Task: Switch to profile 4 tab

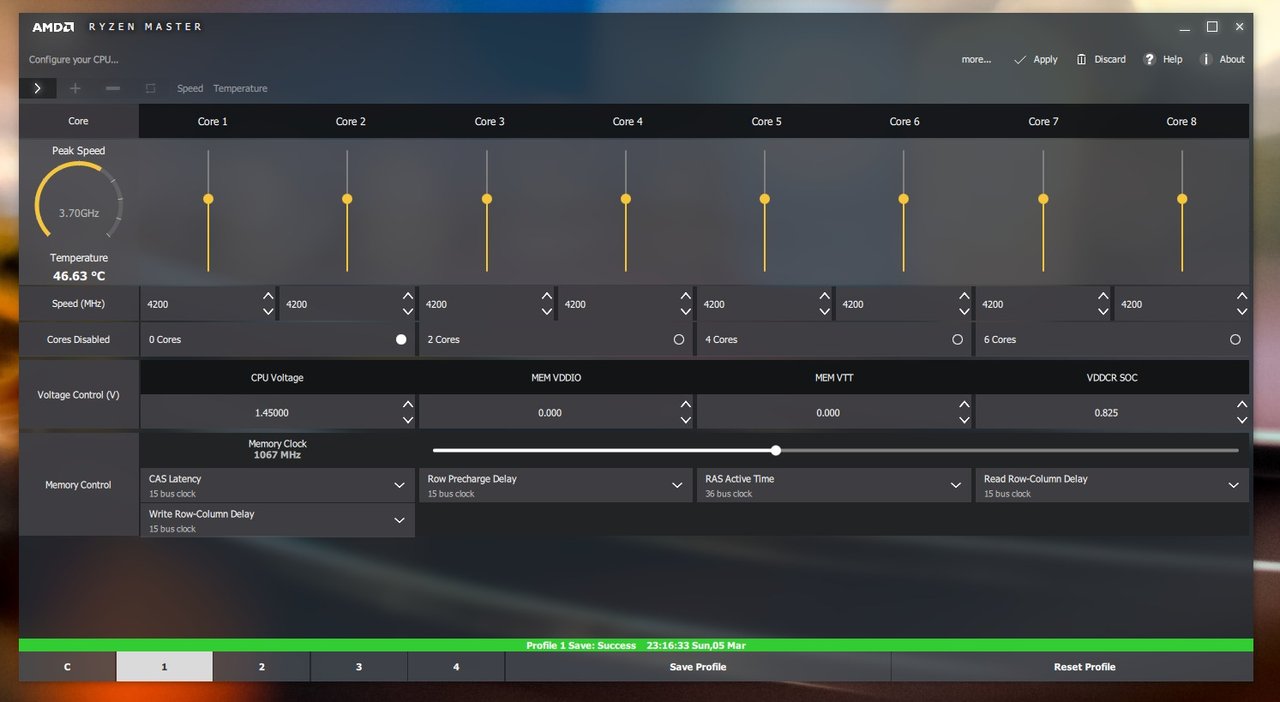Action: (455, 667)
